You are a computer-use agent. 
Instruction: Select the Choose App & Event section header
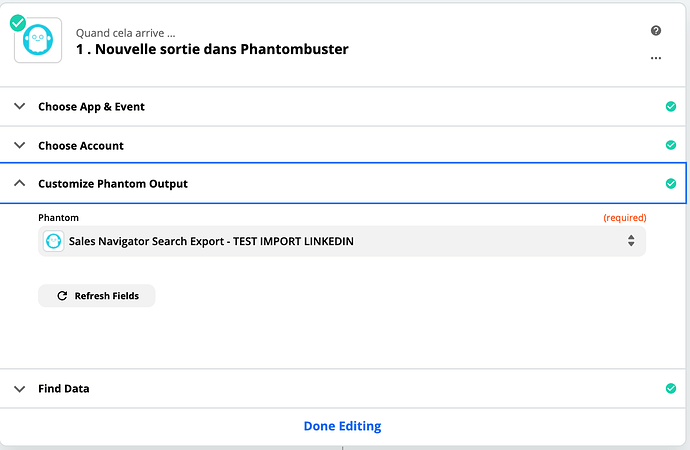343,106
